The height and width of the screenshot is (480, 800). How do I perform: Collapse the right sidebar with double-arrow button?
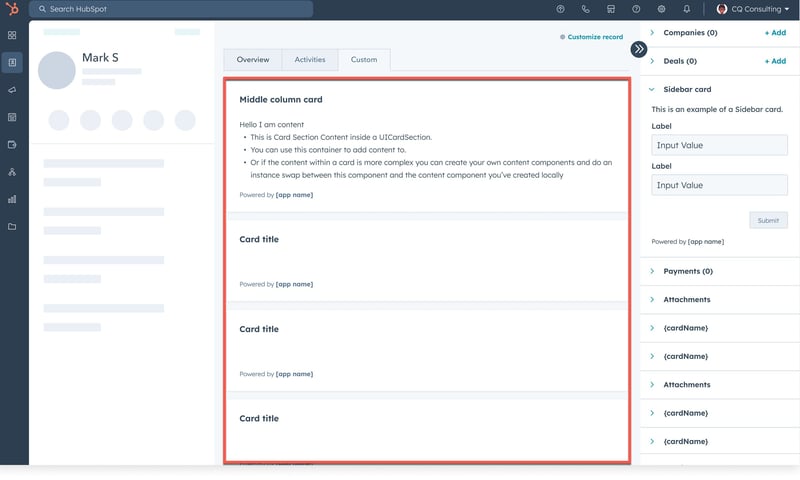click(x=638, y=48)
